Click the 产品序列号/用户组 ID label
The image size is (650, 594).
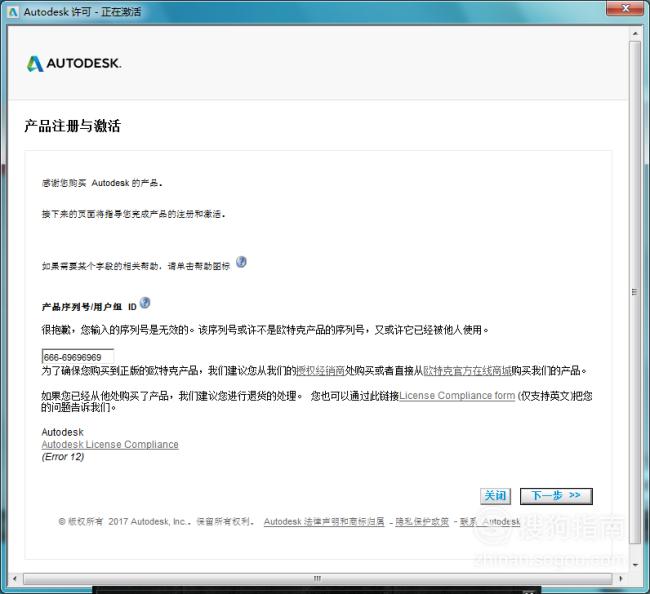89,307
